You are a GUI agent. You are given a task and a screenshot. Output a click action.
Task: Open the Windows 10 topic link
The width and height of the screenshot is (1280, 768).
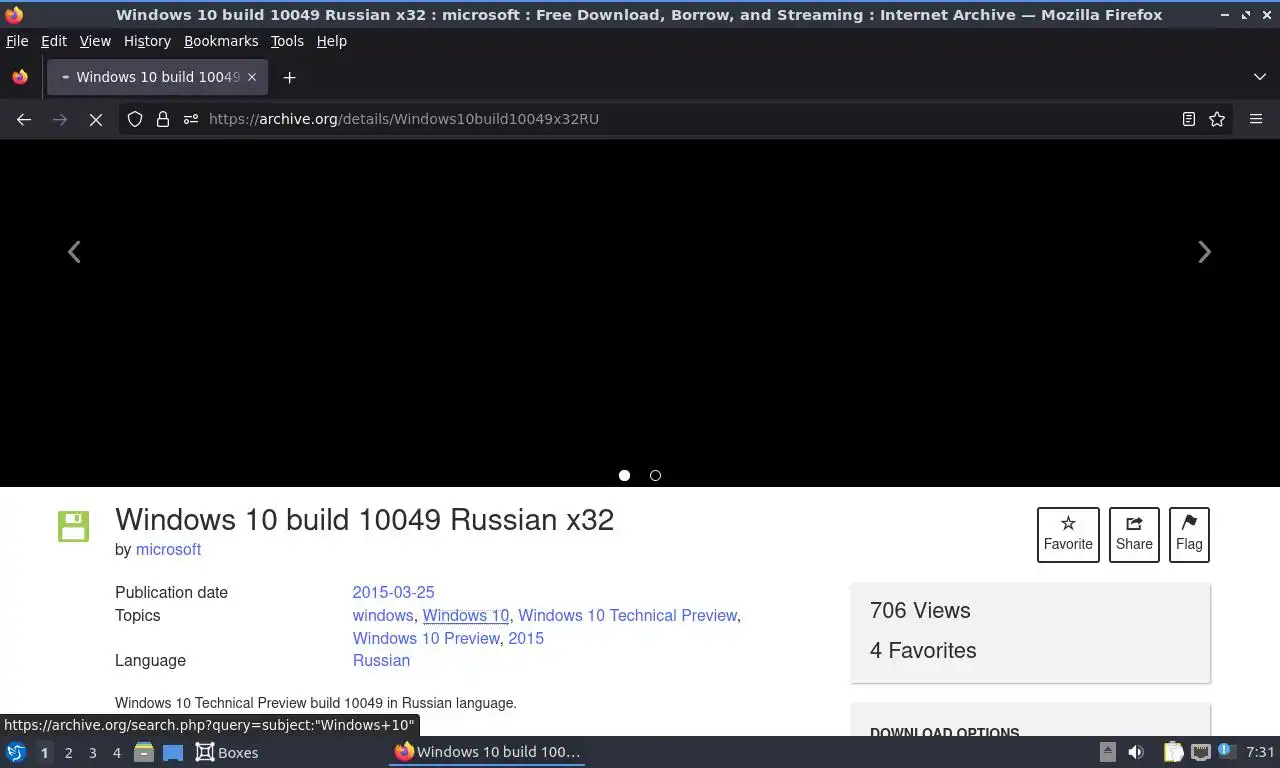point(466,615)
